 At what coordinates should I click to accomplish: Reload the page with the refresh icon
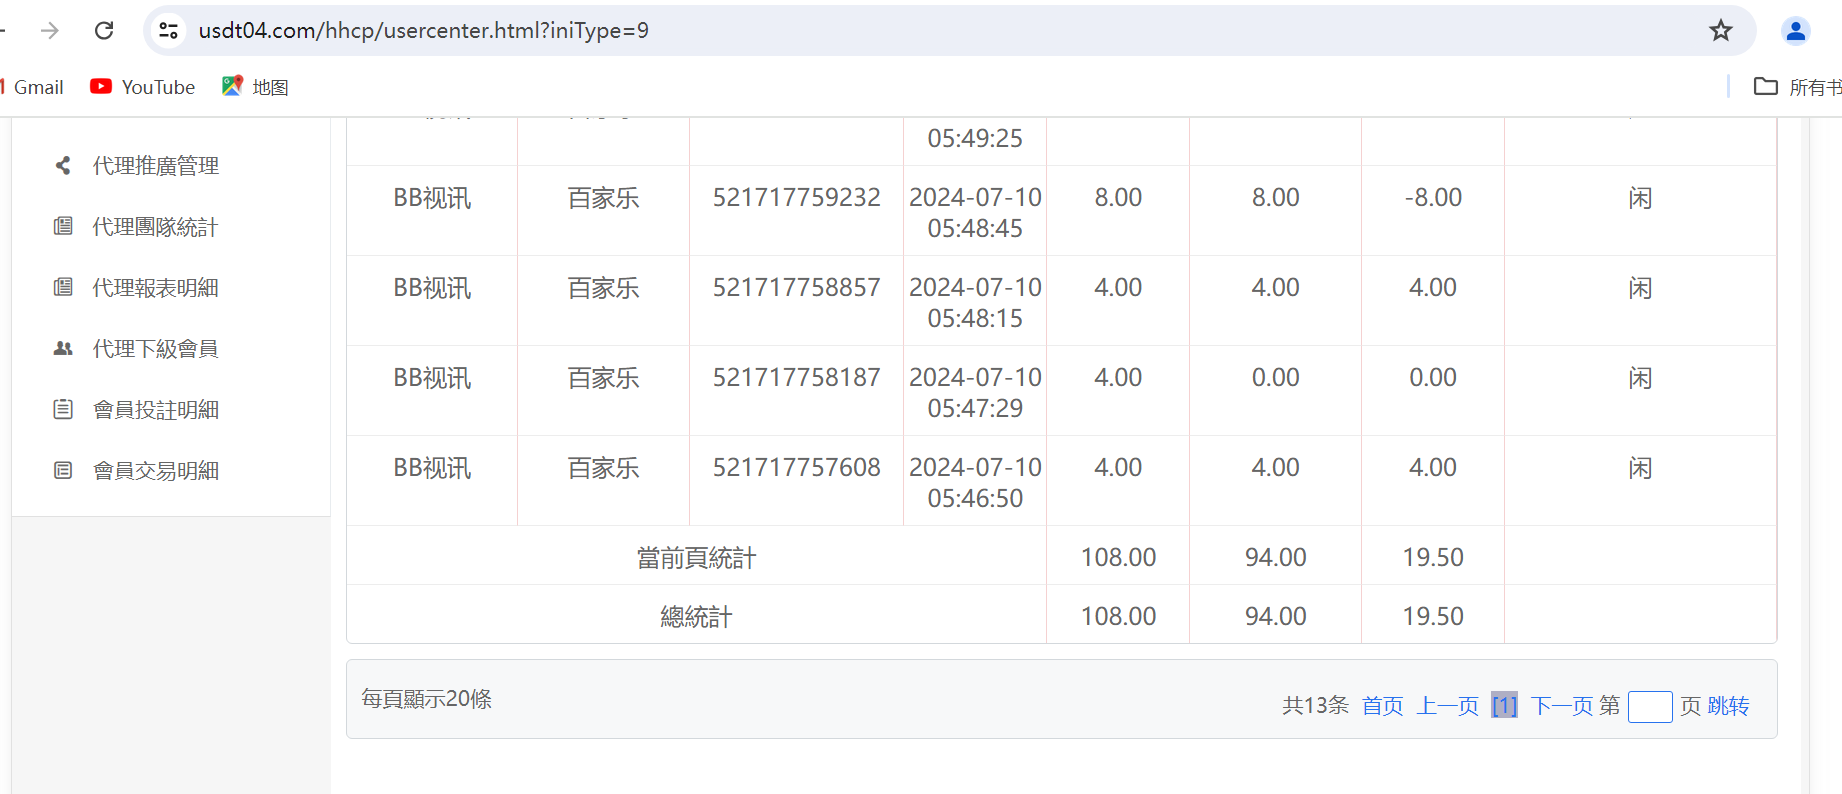[x=104, y=31]
